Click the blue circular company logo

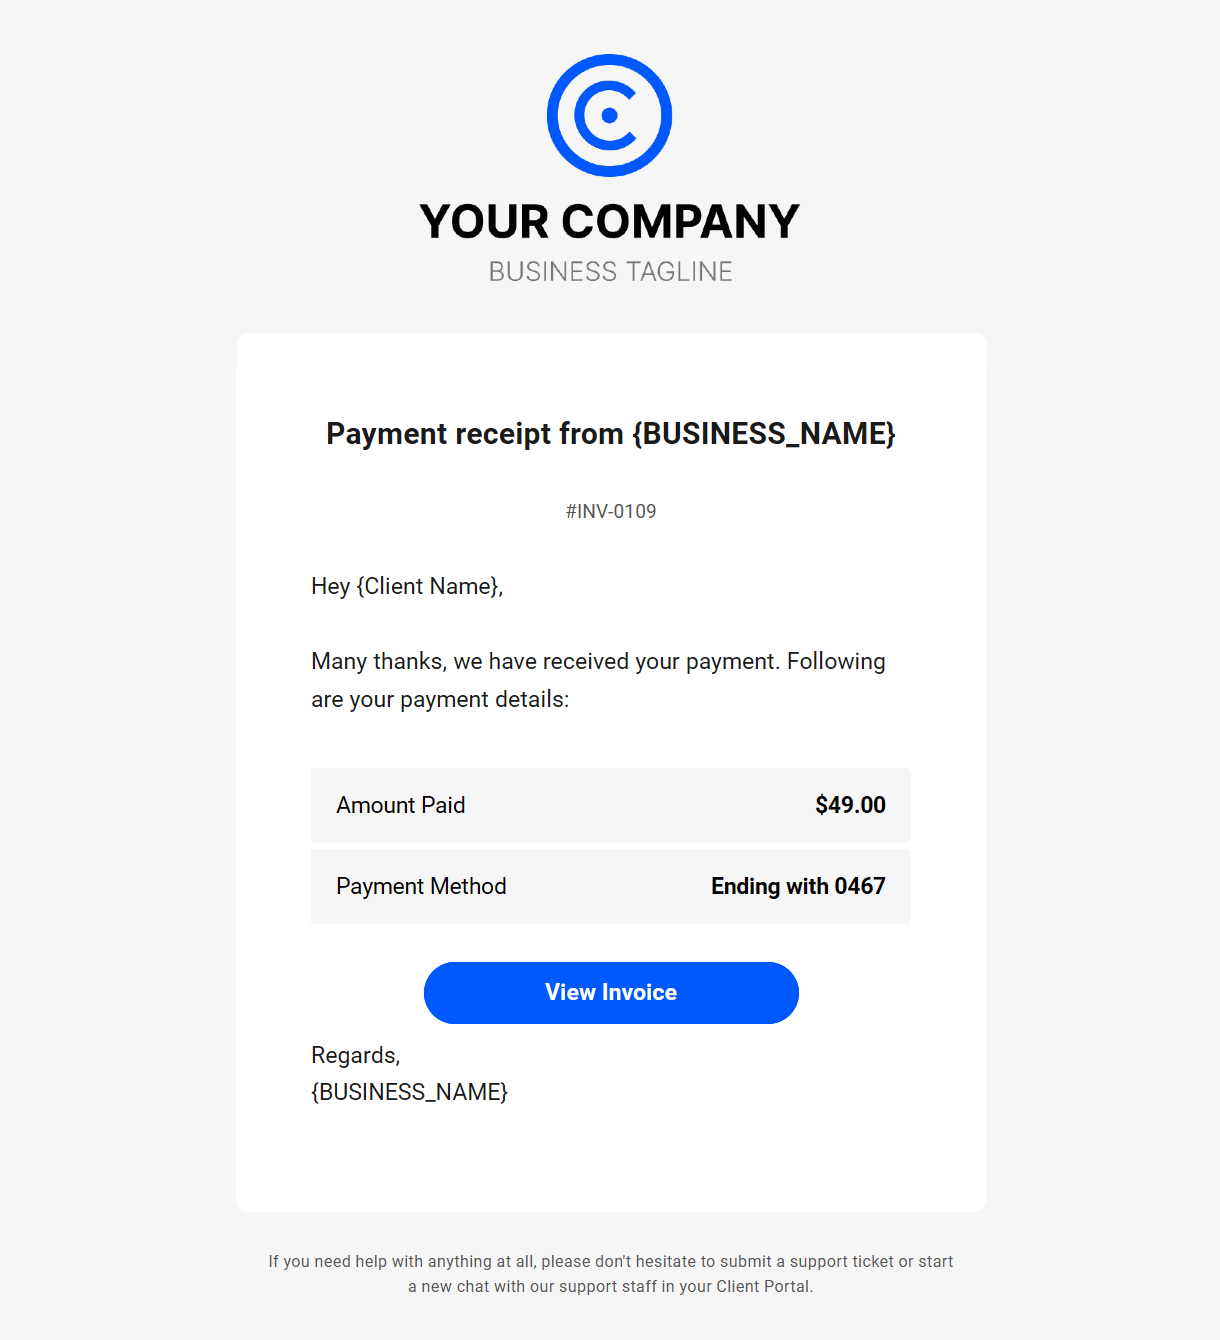609,115
